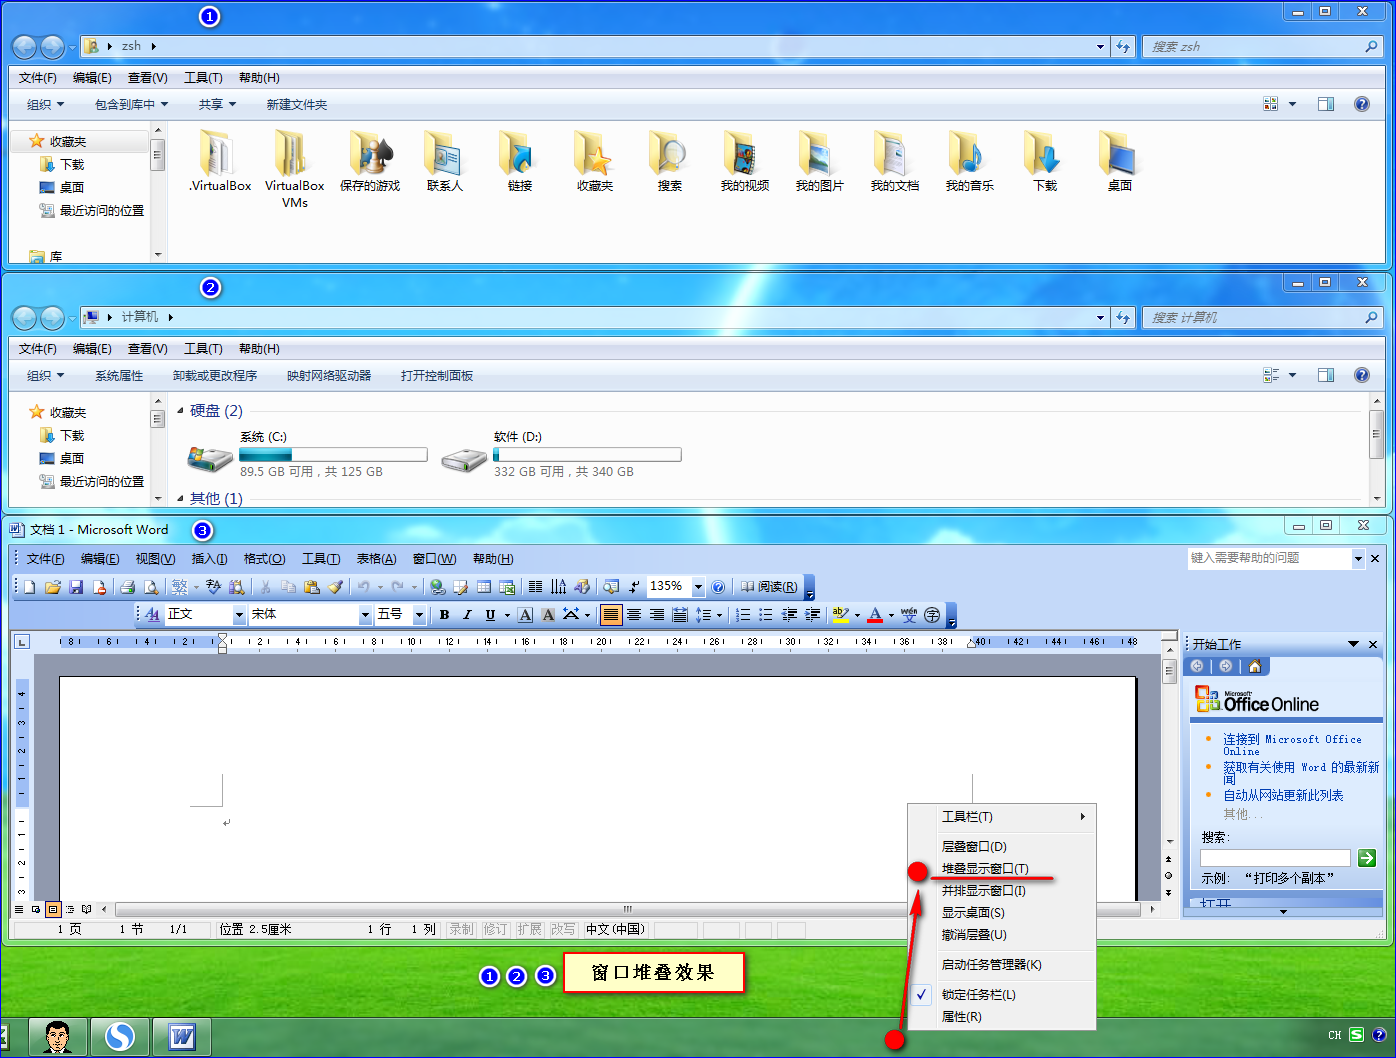Click the Open file icon in Word toolbar
This screenshot has width=1396, height=1058.
[53, 587]
